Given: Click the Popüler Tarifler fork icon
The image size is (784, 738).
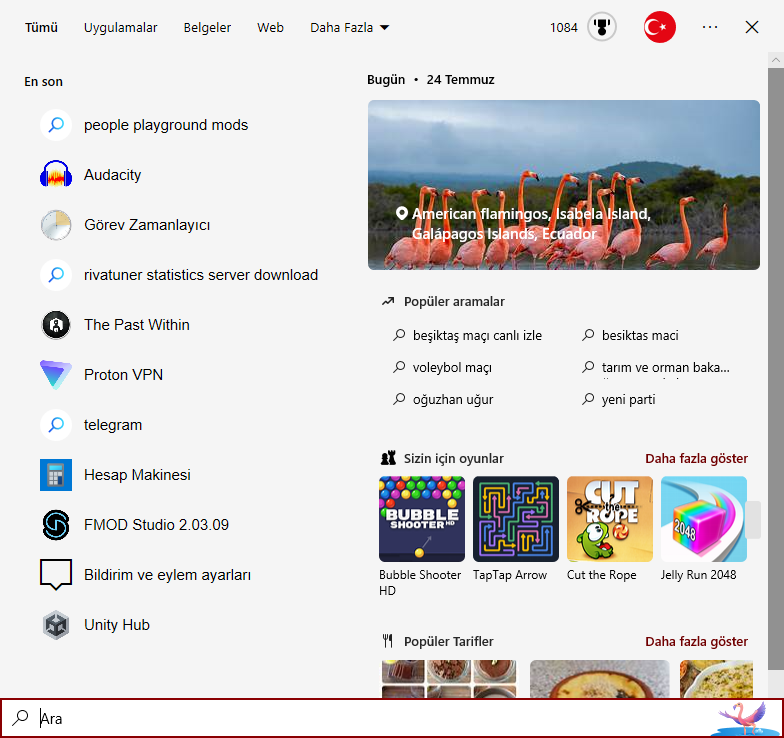Looking at the screenshot, I should [x=388, y=641].
